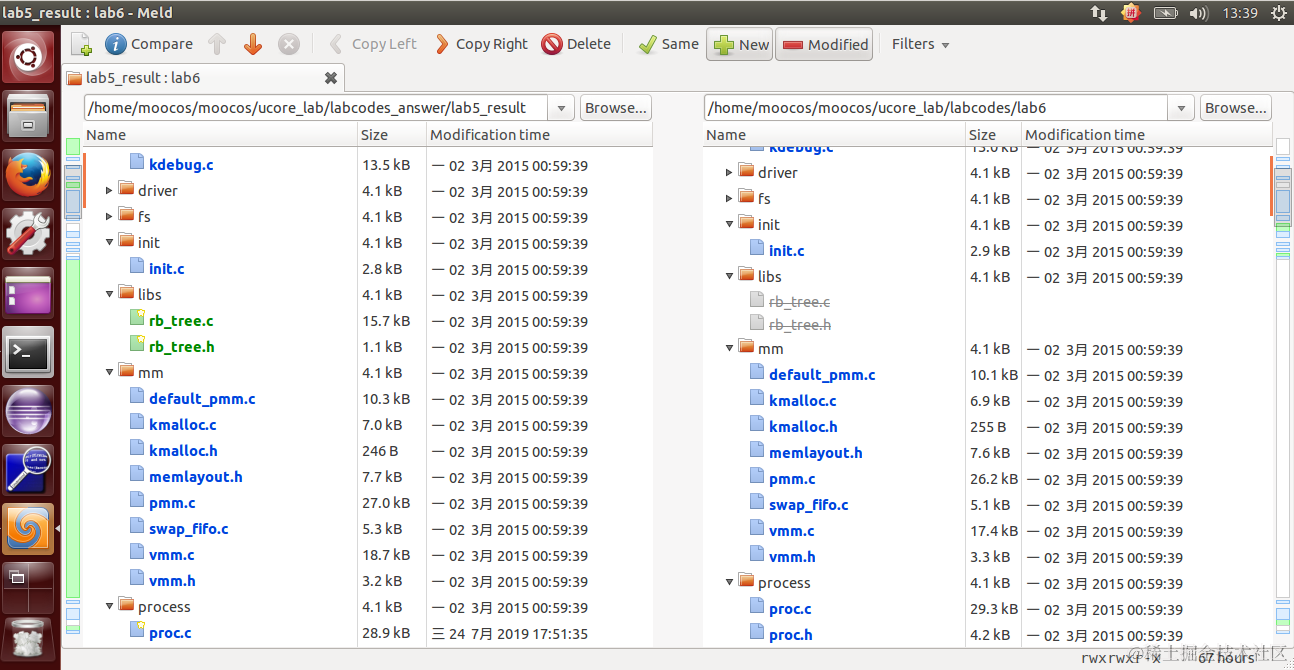The image size is (1294, 670).
Task: Click Copy Left in toolbar
Action: (372, 44)
